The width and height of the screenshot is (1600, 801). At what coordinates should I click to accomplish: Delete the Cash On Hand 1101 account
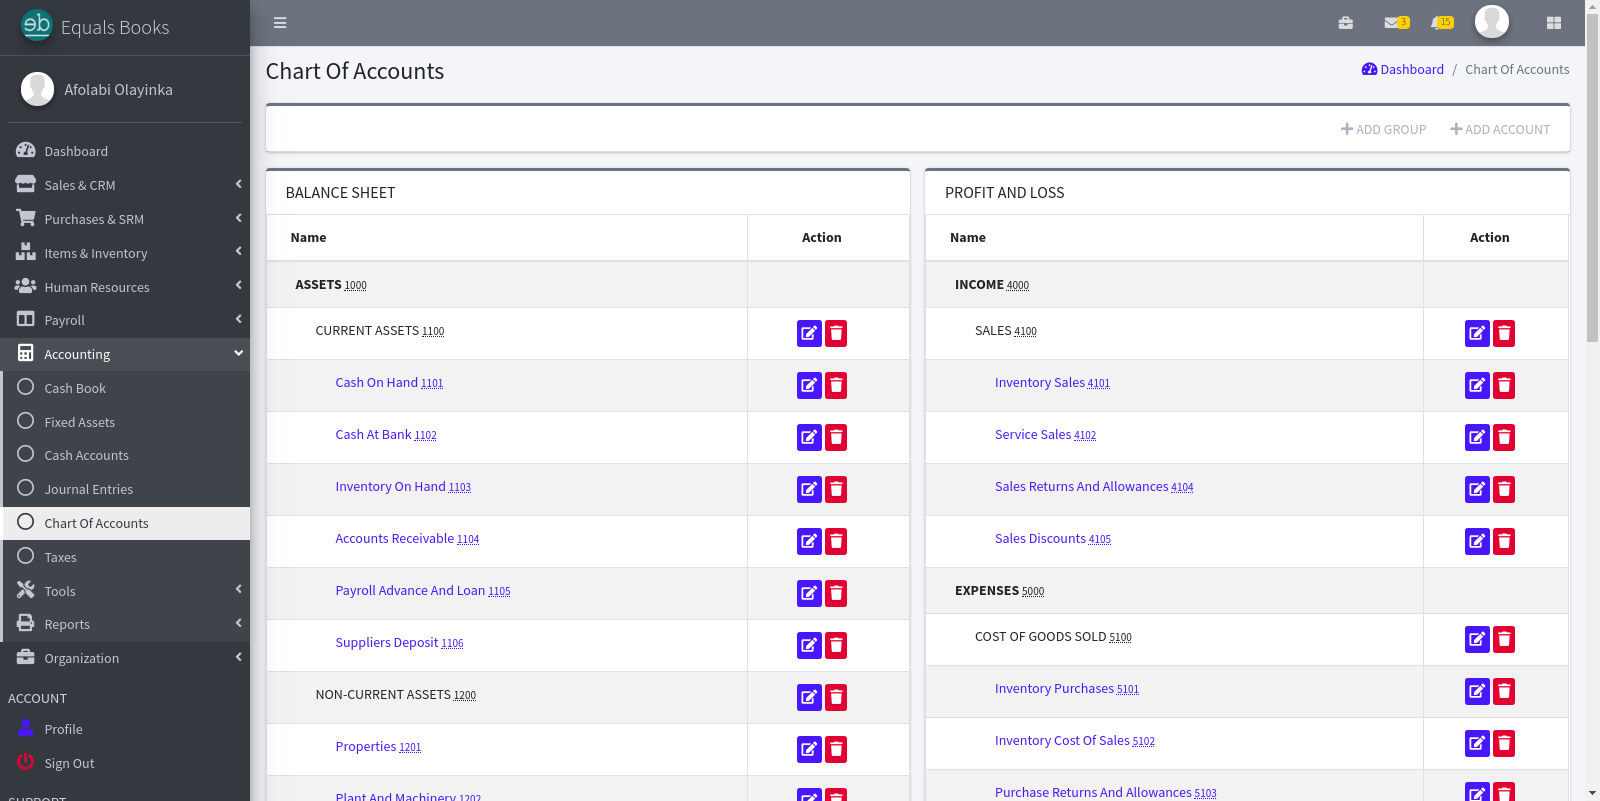pyautogui.click(x=836, y=385)
